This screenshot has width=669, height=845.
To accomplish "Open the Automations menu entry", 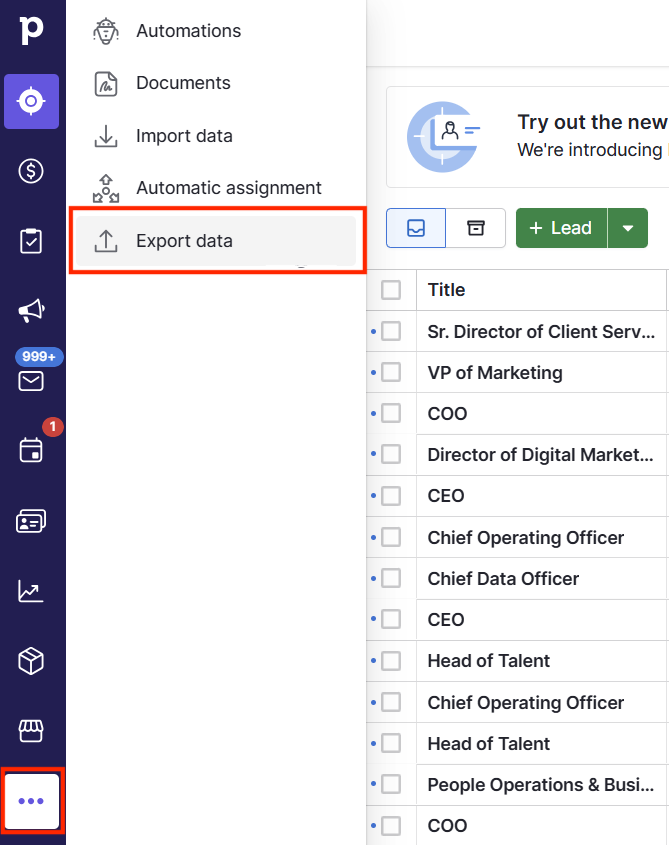I will (216, 31).
